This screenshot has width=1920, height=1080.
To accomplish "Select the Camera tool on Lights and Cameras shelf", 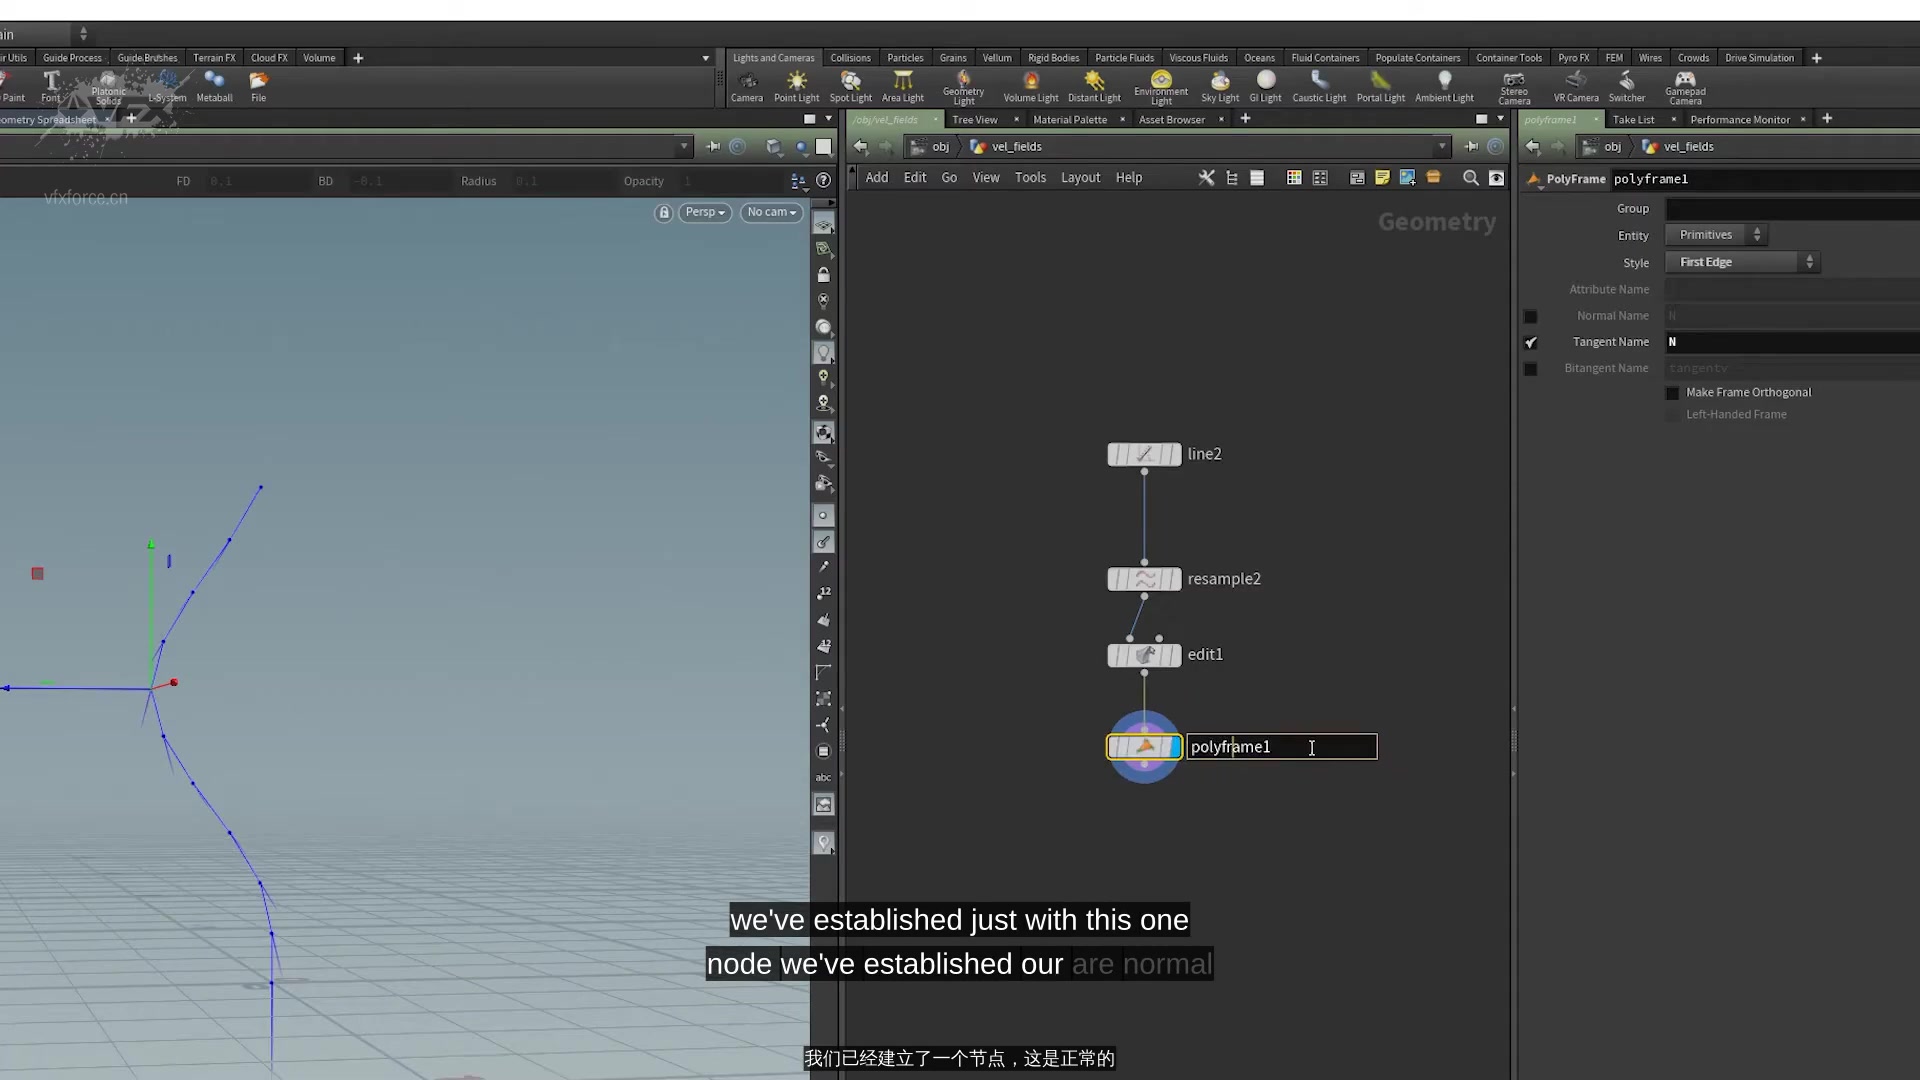I will [747, 85].
